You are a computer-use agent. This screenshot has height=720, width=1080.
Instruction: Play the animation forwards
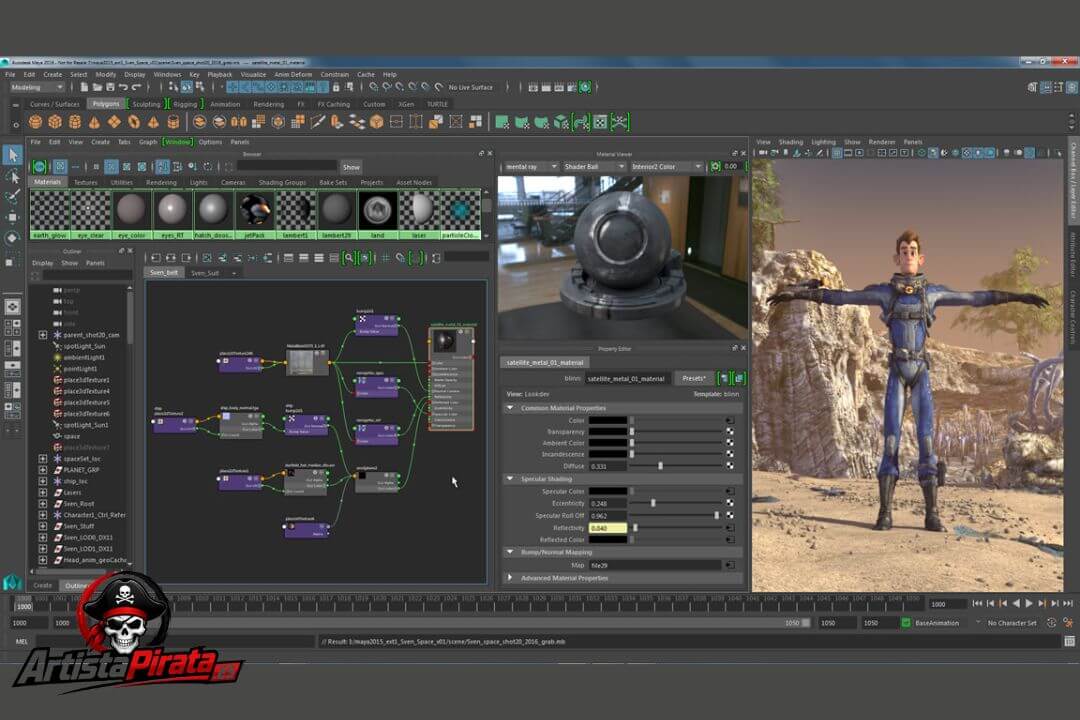click(1029, 604)
